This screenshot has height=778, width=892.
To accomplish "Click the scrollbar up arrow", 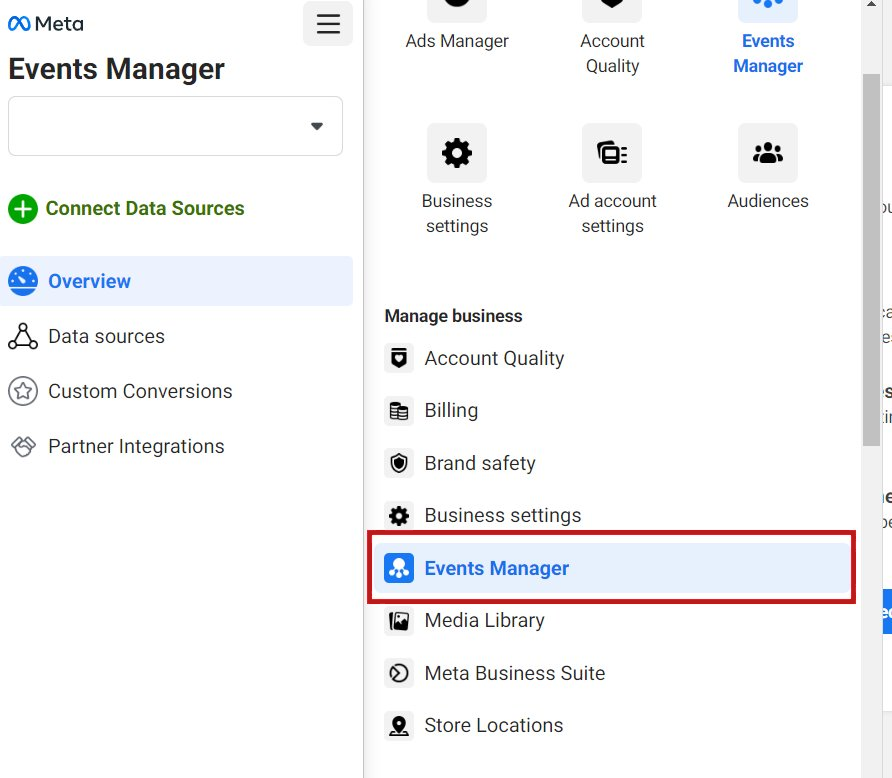I will pyautogui.click(x=871, y=4).
